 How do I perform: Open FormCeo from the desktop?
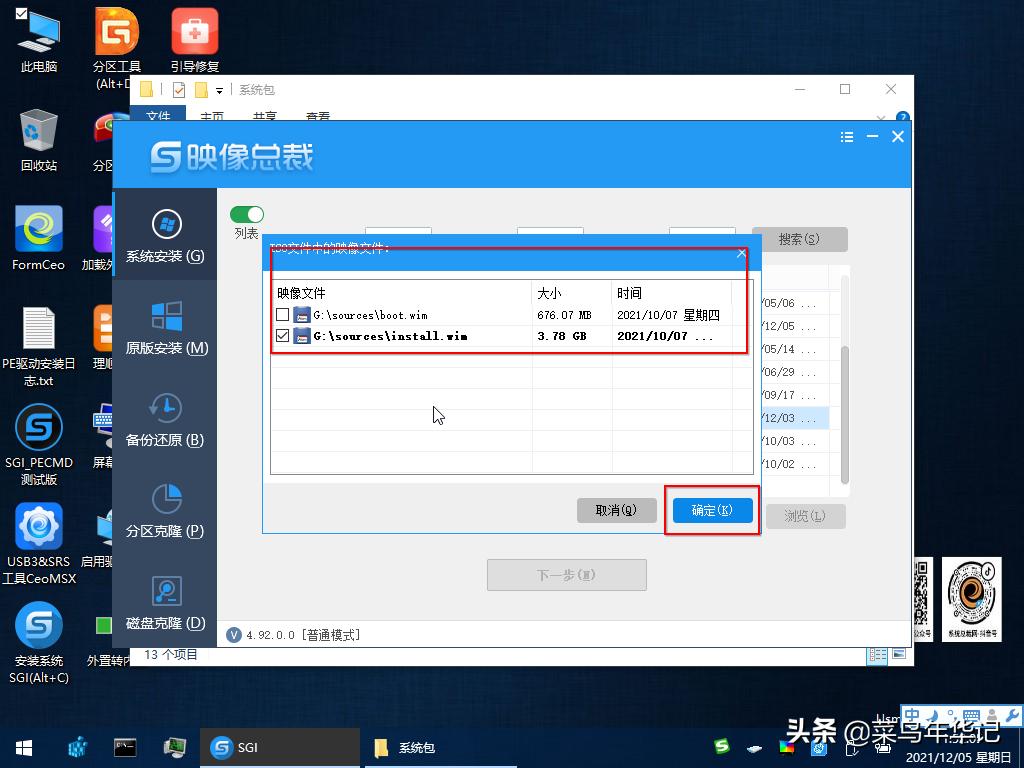[x=38, y=228]
